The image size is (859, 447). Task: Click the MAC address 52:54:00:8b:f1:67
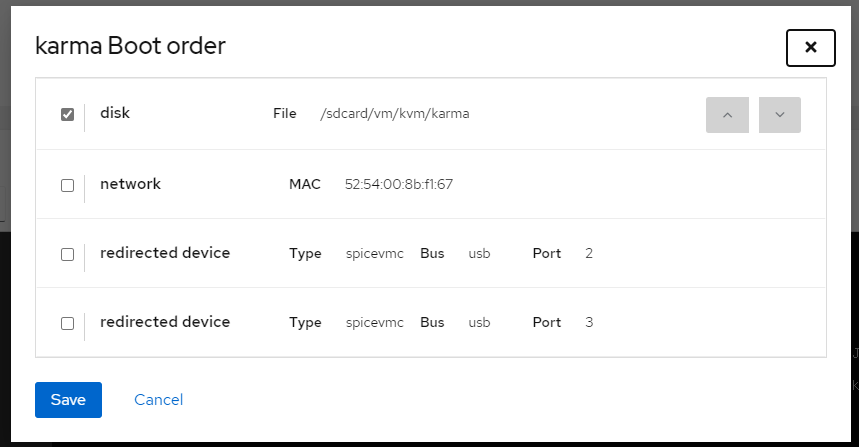coord(399,185)
